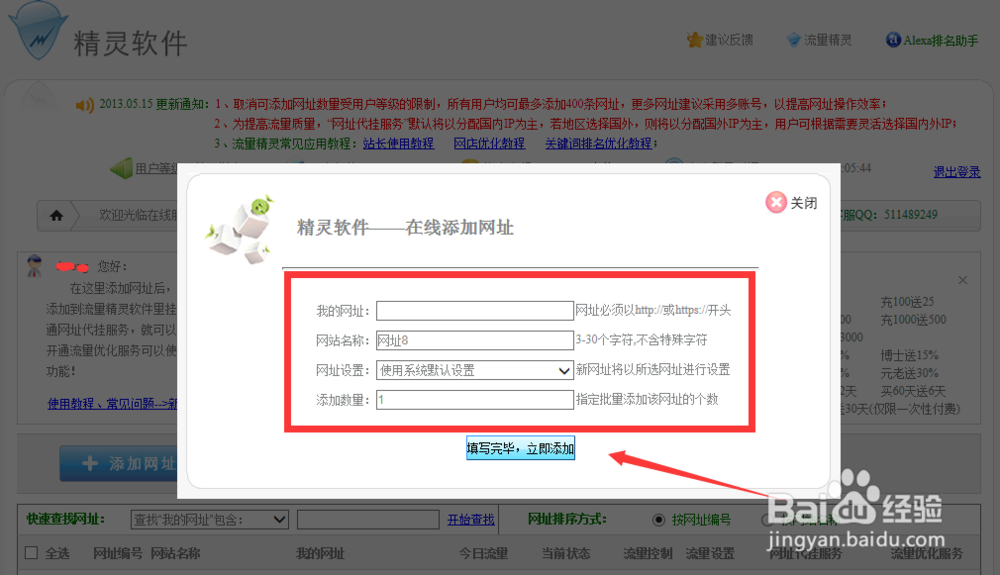Click the 添加数量 field
This screenshot has width=1000, height=575.
[474, 400]
